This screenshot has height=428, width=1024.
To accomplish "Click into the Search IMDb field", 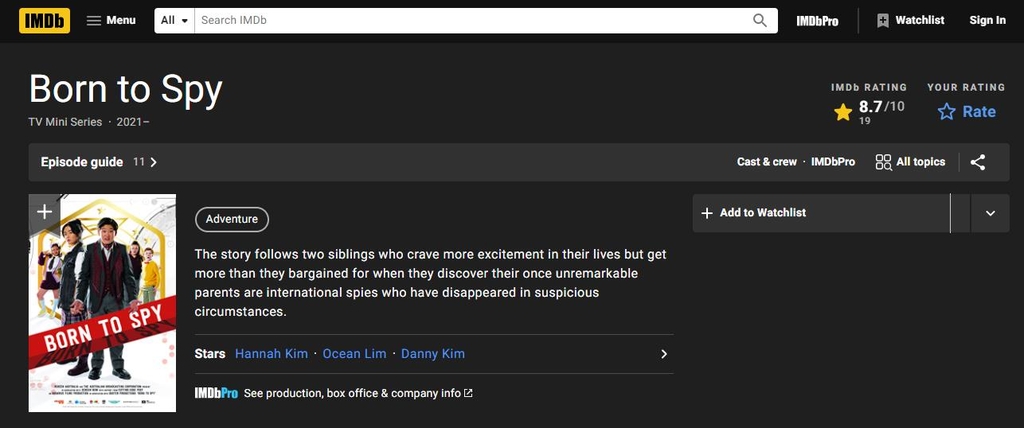I will [470, 20].
